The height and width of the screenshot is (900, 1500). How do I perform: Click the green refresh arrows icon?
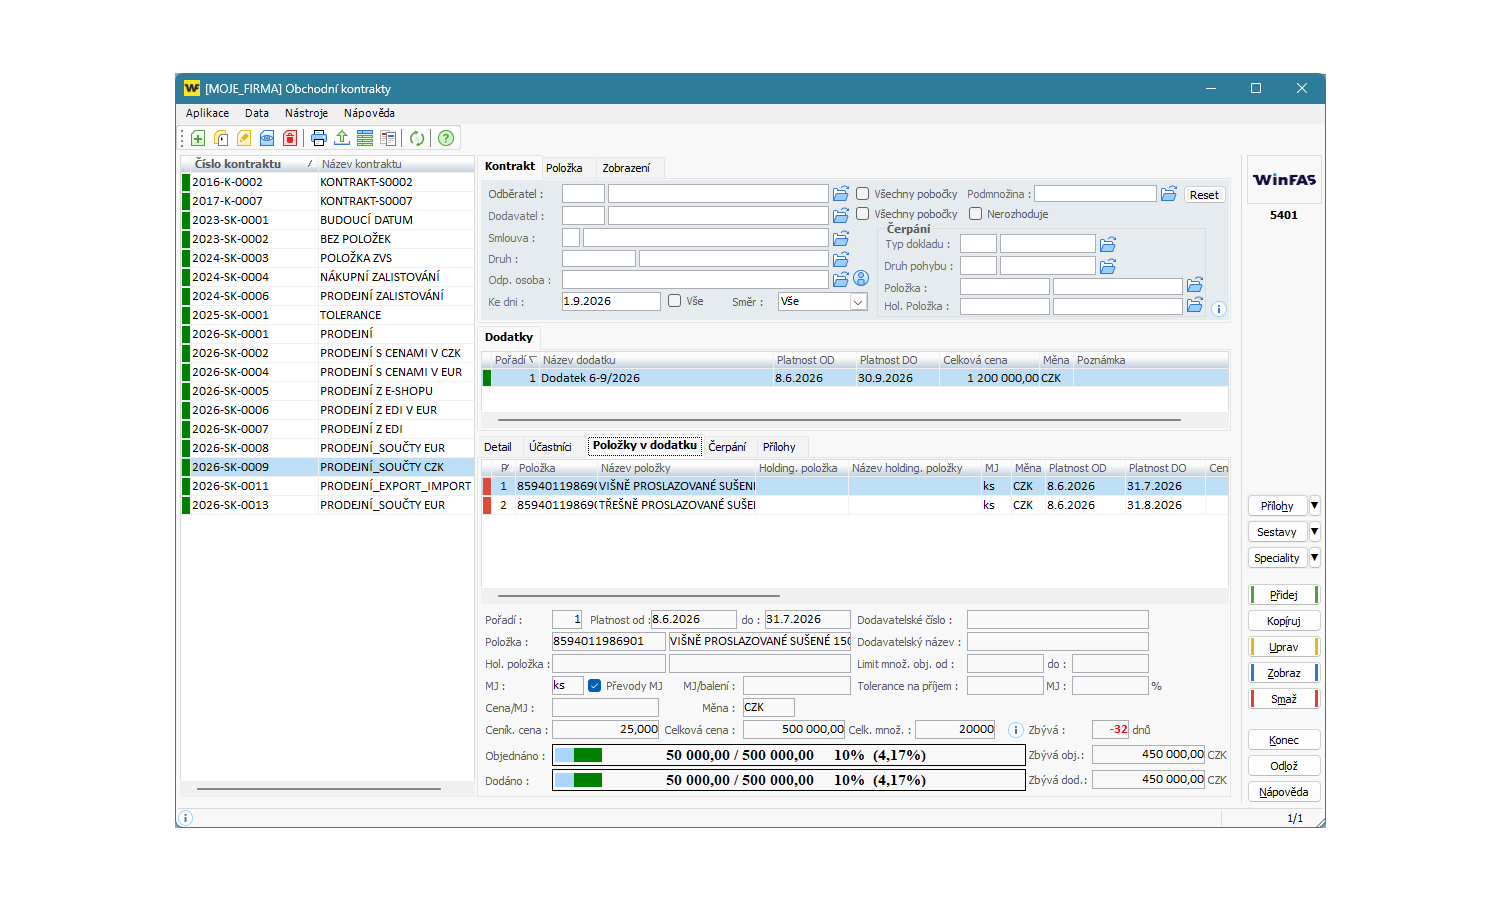click(x=417, y=138)
